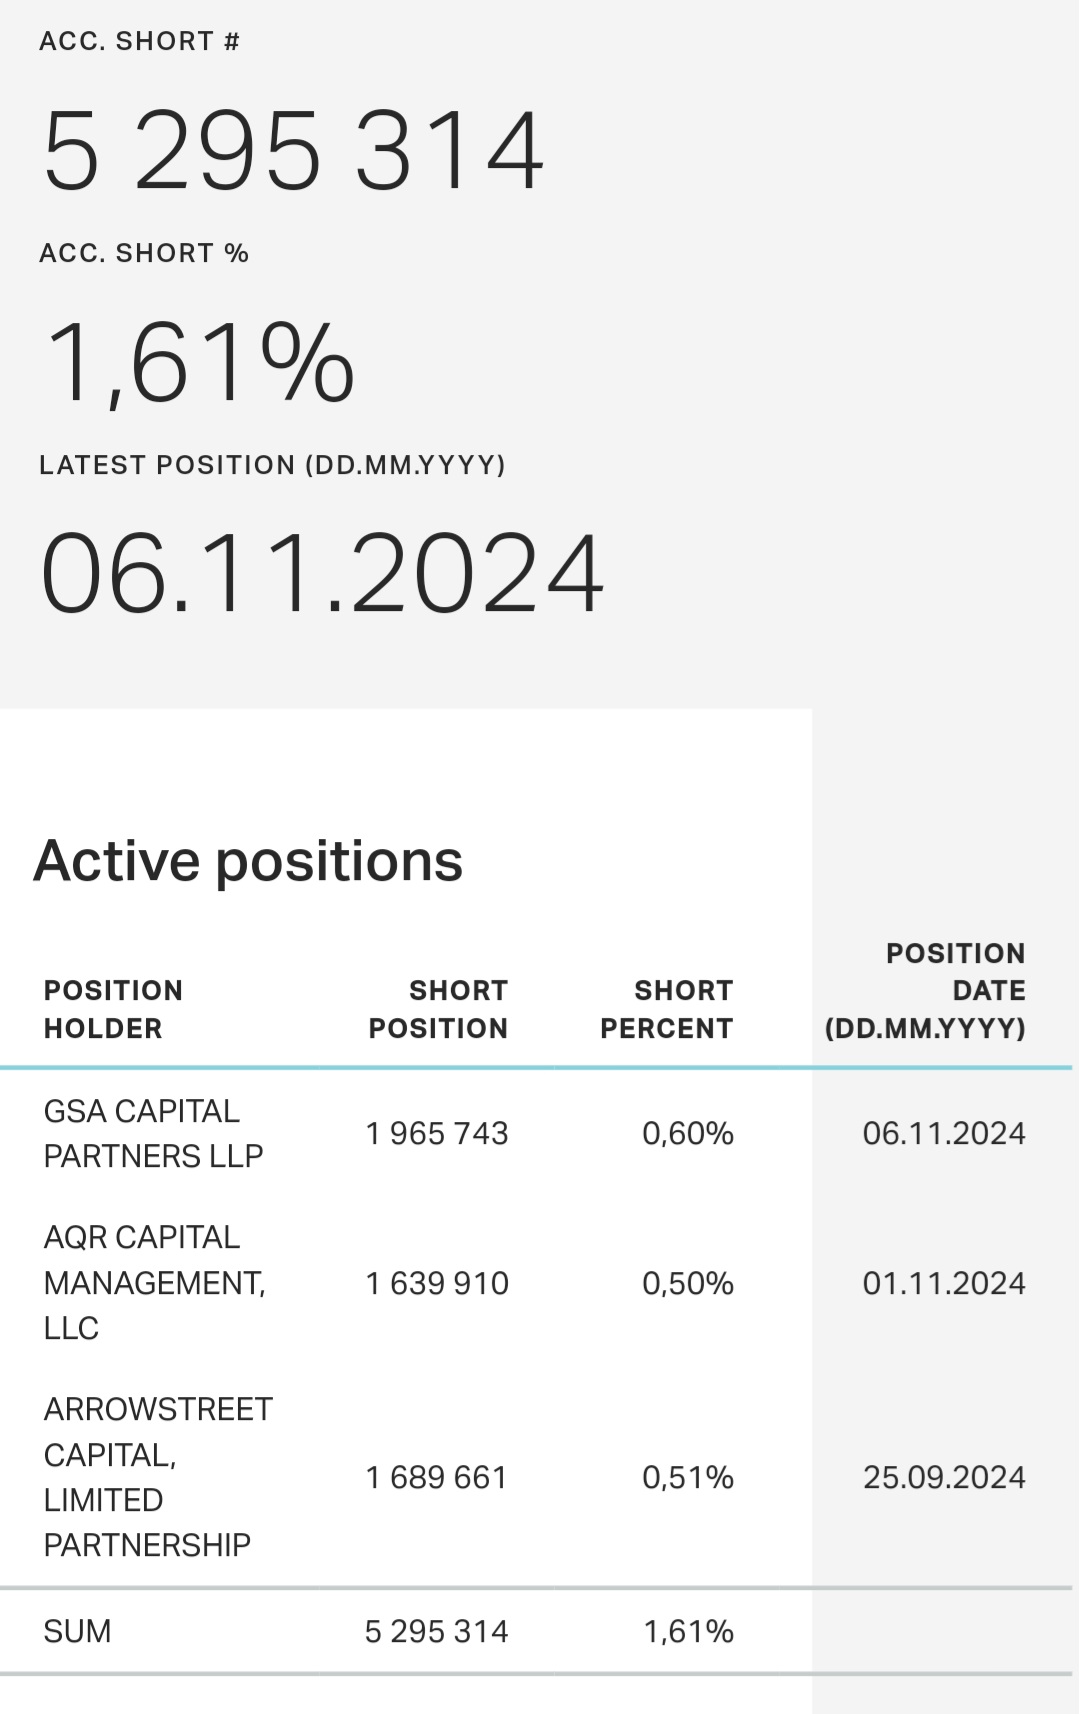Sort by SHORT POSITION column header
This screenshot has width=1079, height=1714.
(x=438, y=1009)
